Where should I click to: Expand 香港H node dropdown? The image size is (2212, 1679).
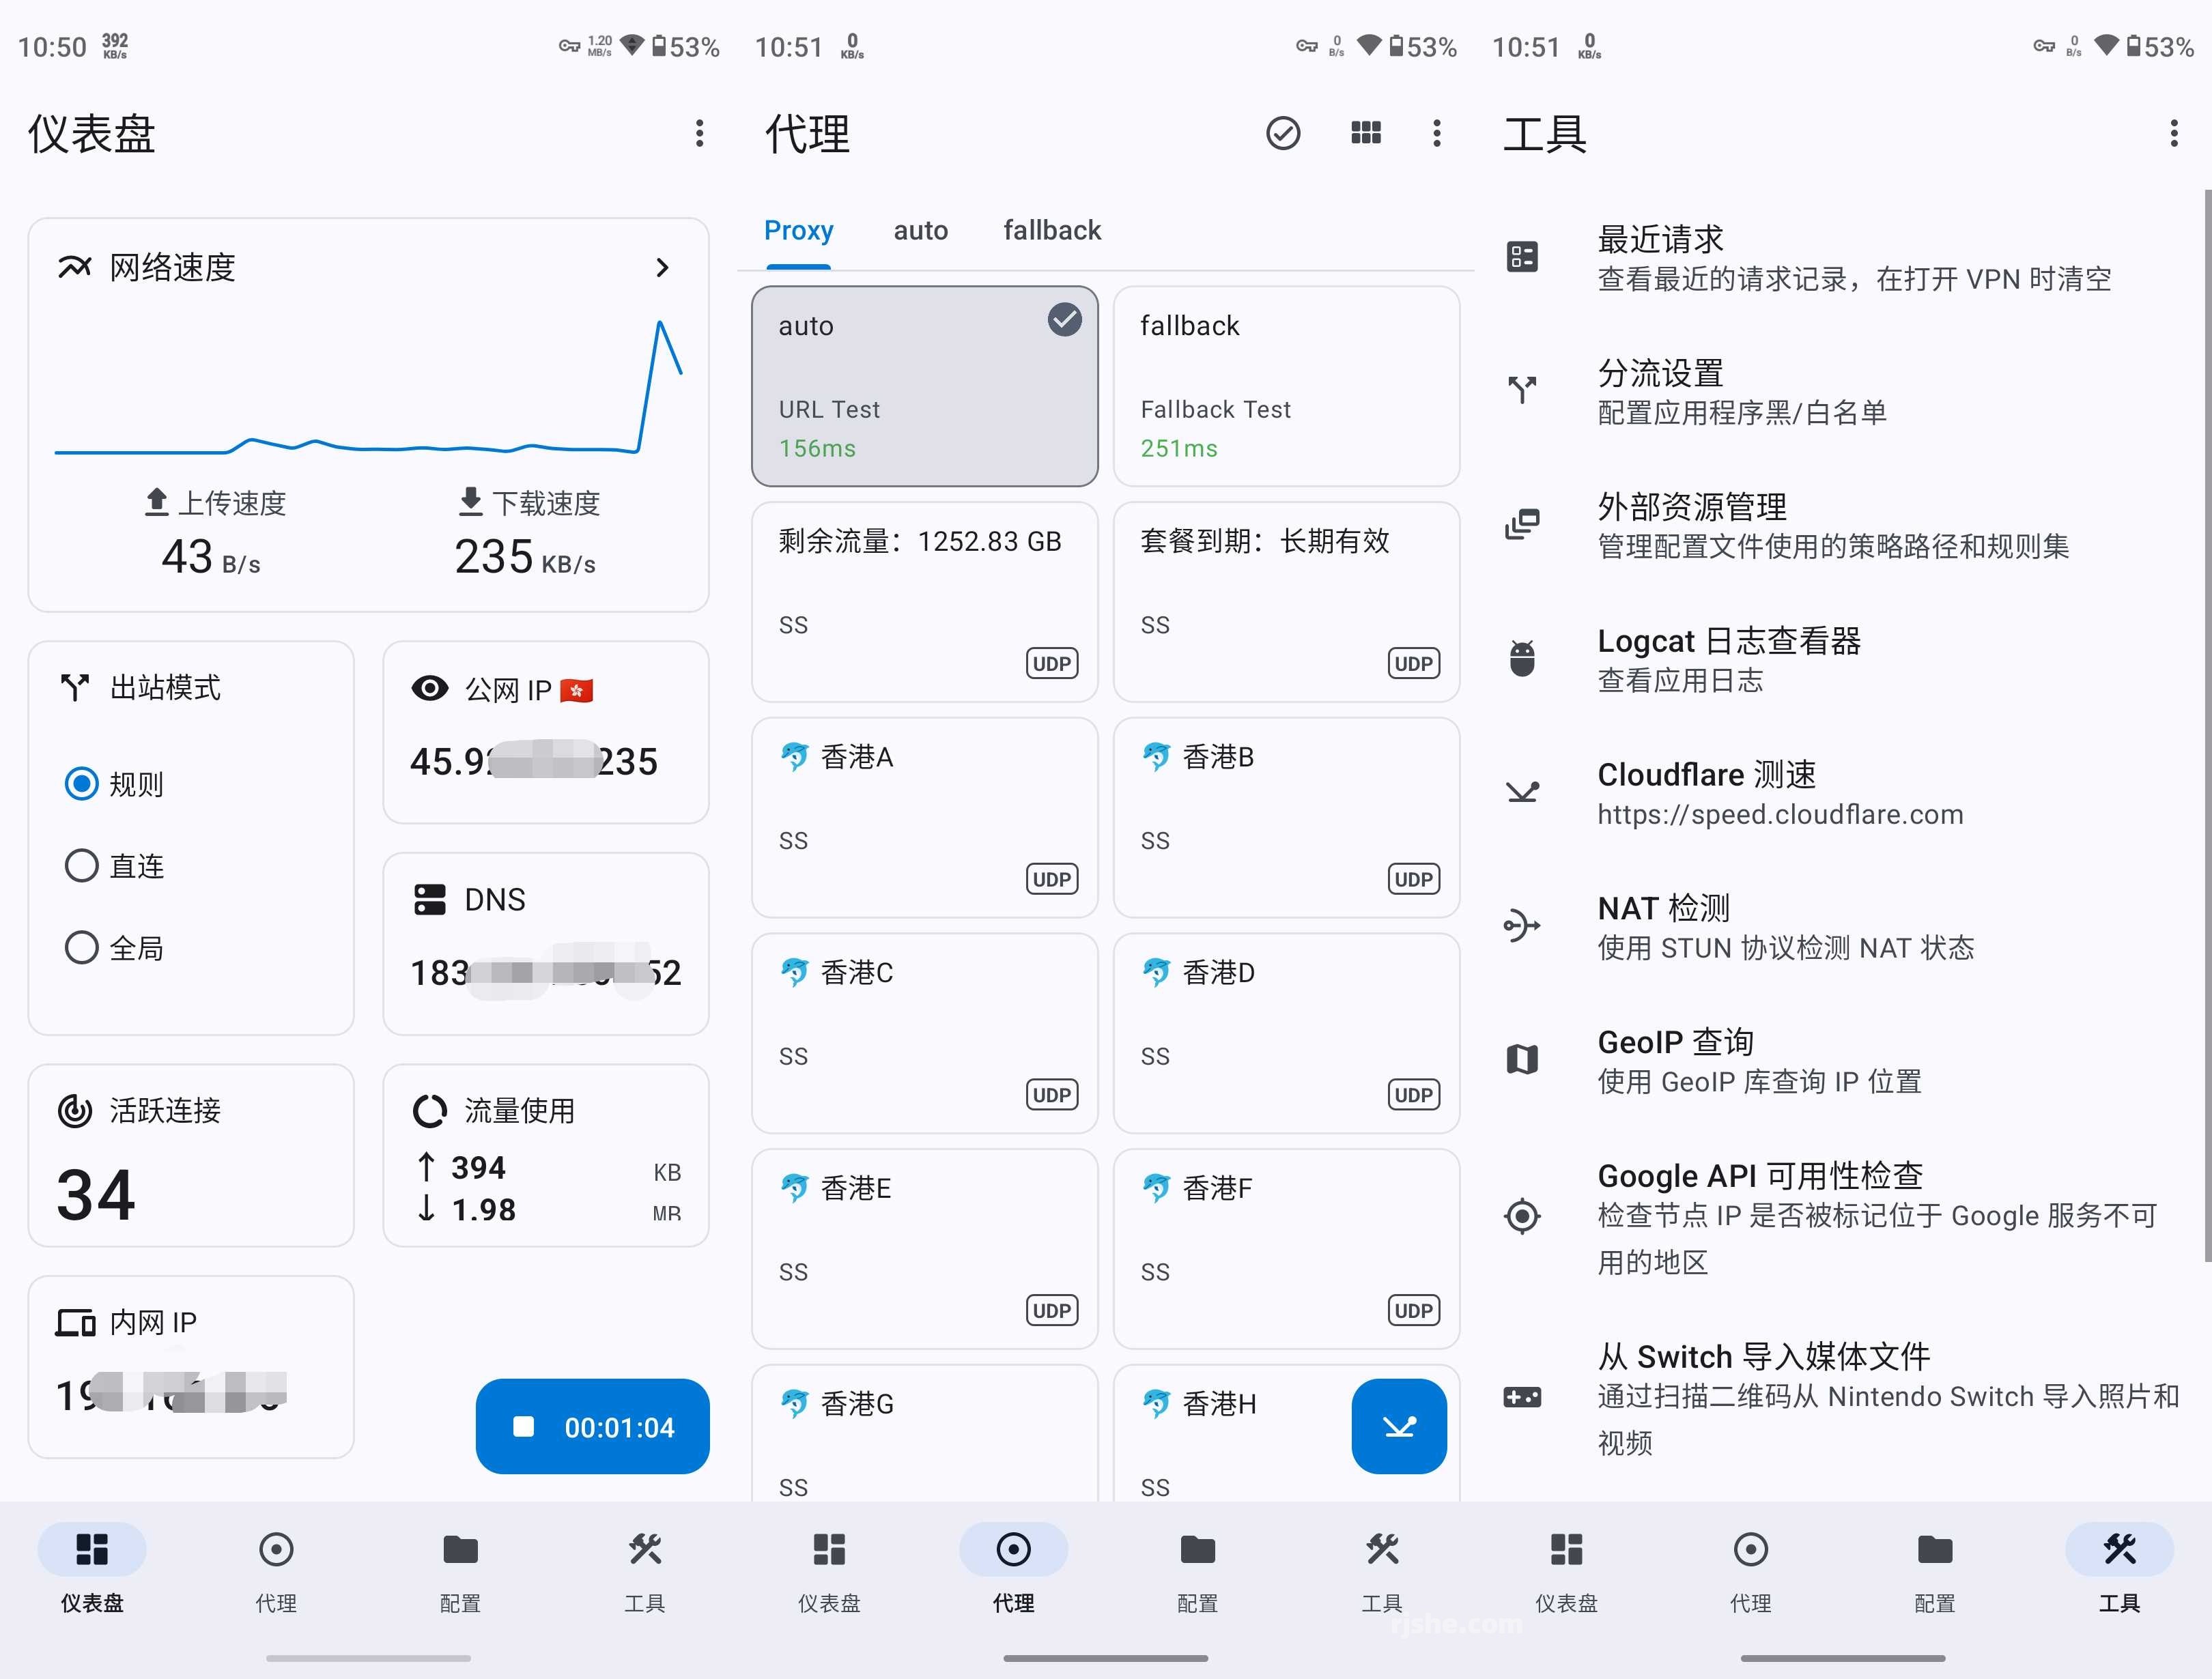click(1402, 1425)
